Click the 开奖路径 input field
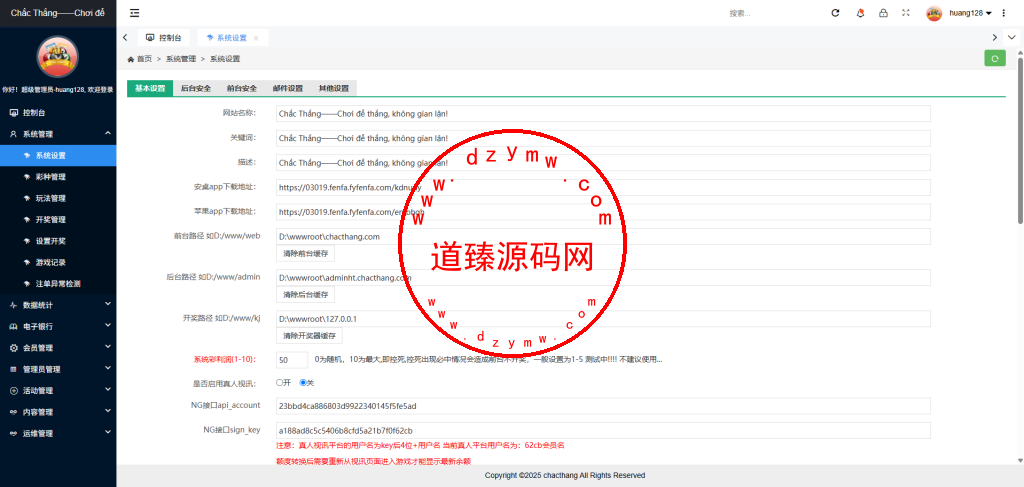The image size is (1024, 487). (603, 319)
